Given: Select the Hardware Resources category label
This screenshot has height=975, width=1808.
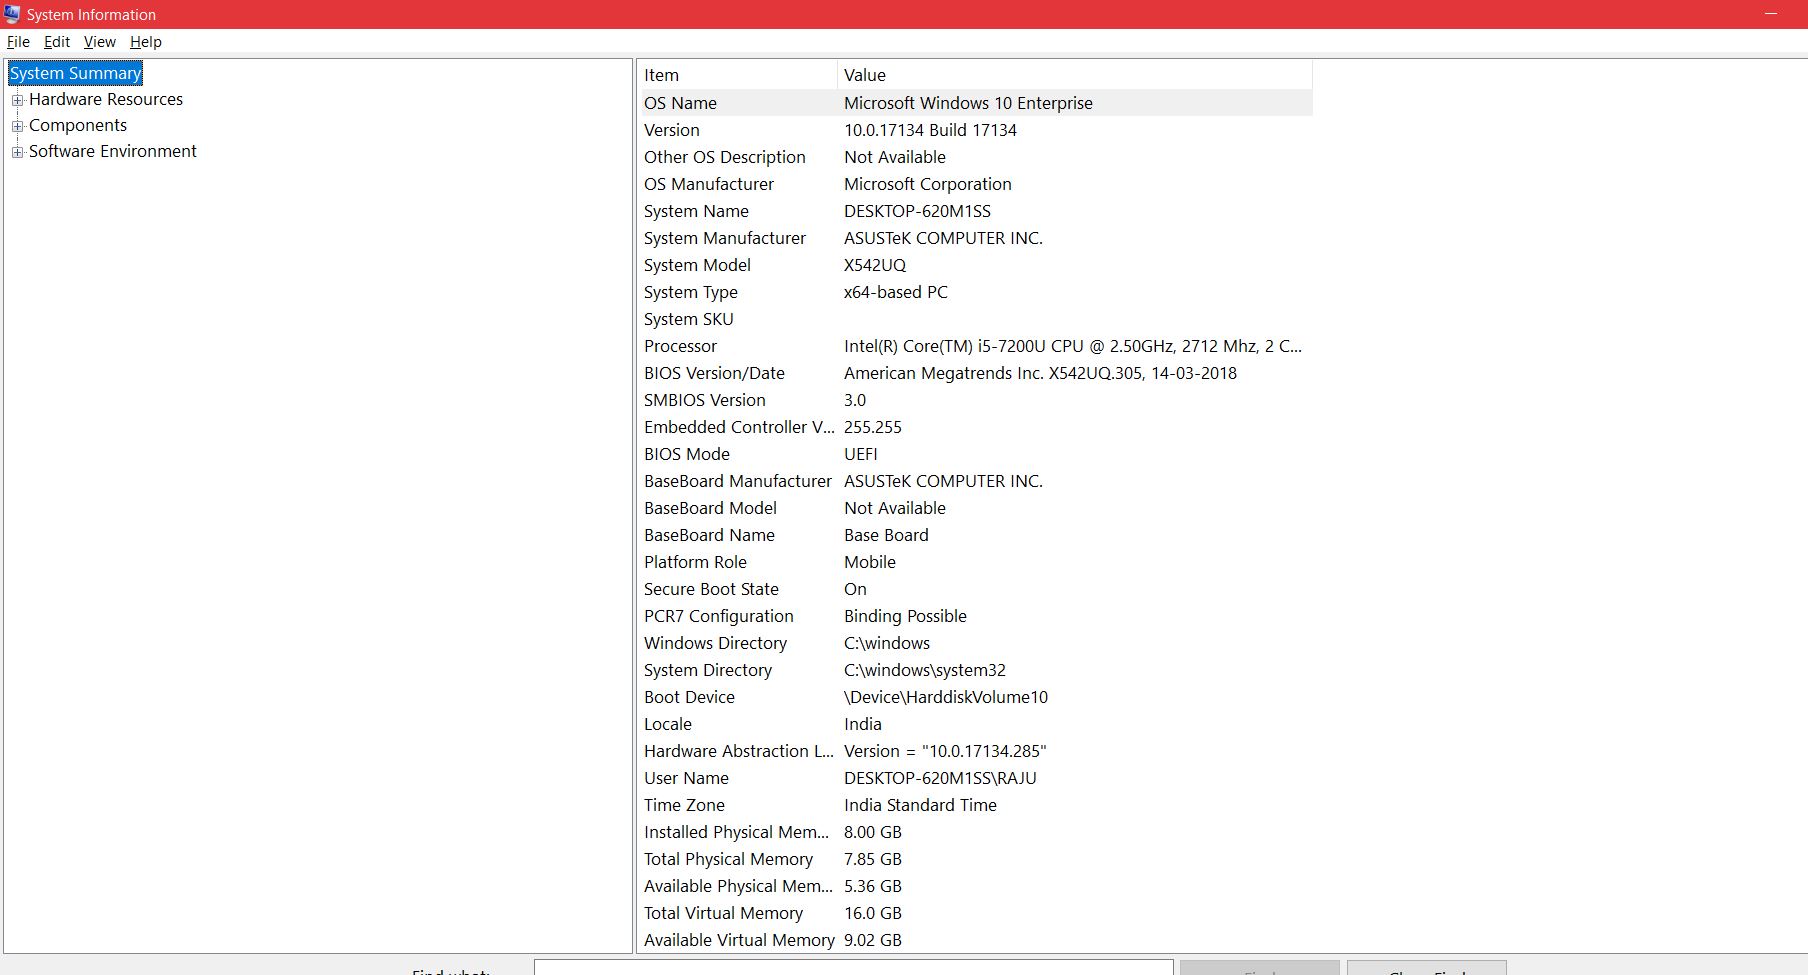Looking at the screenshot, I should 106,99.
